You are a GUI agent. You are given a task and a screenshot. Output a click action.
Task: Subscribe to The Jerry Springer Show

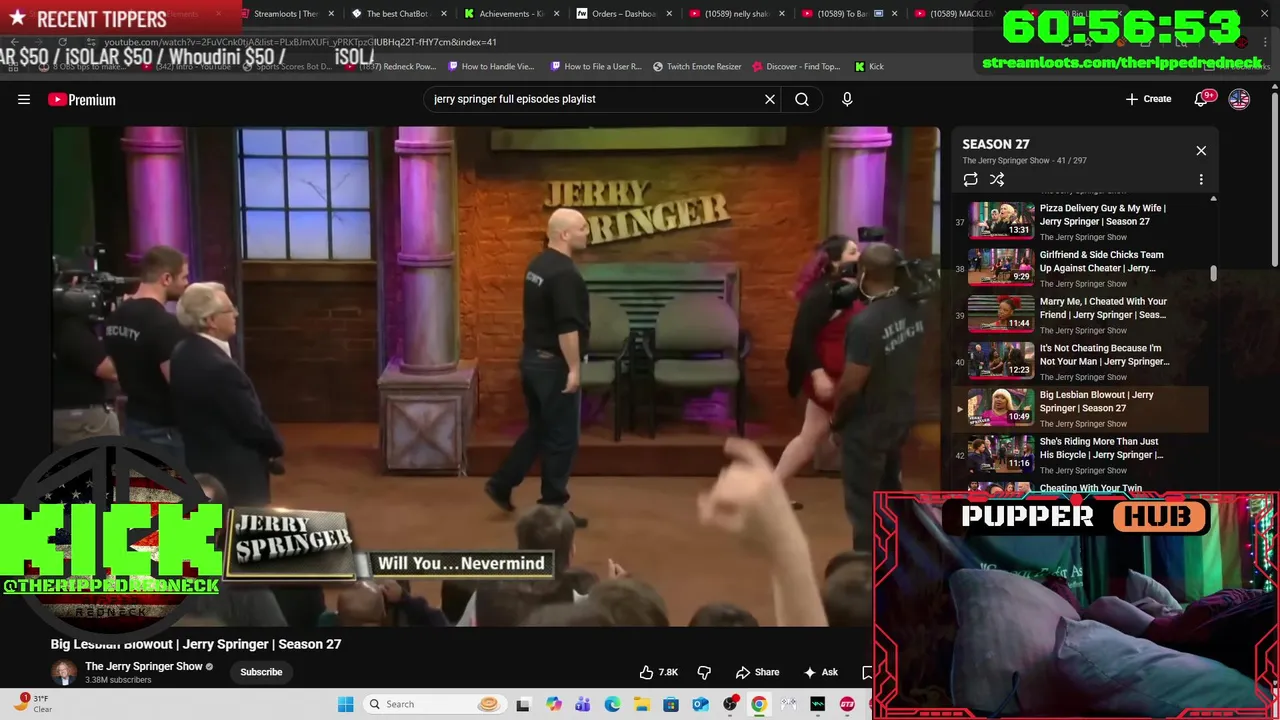click(x=261, y=672)
